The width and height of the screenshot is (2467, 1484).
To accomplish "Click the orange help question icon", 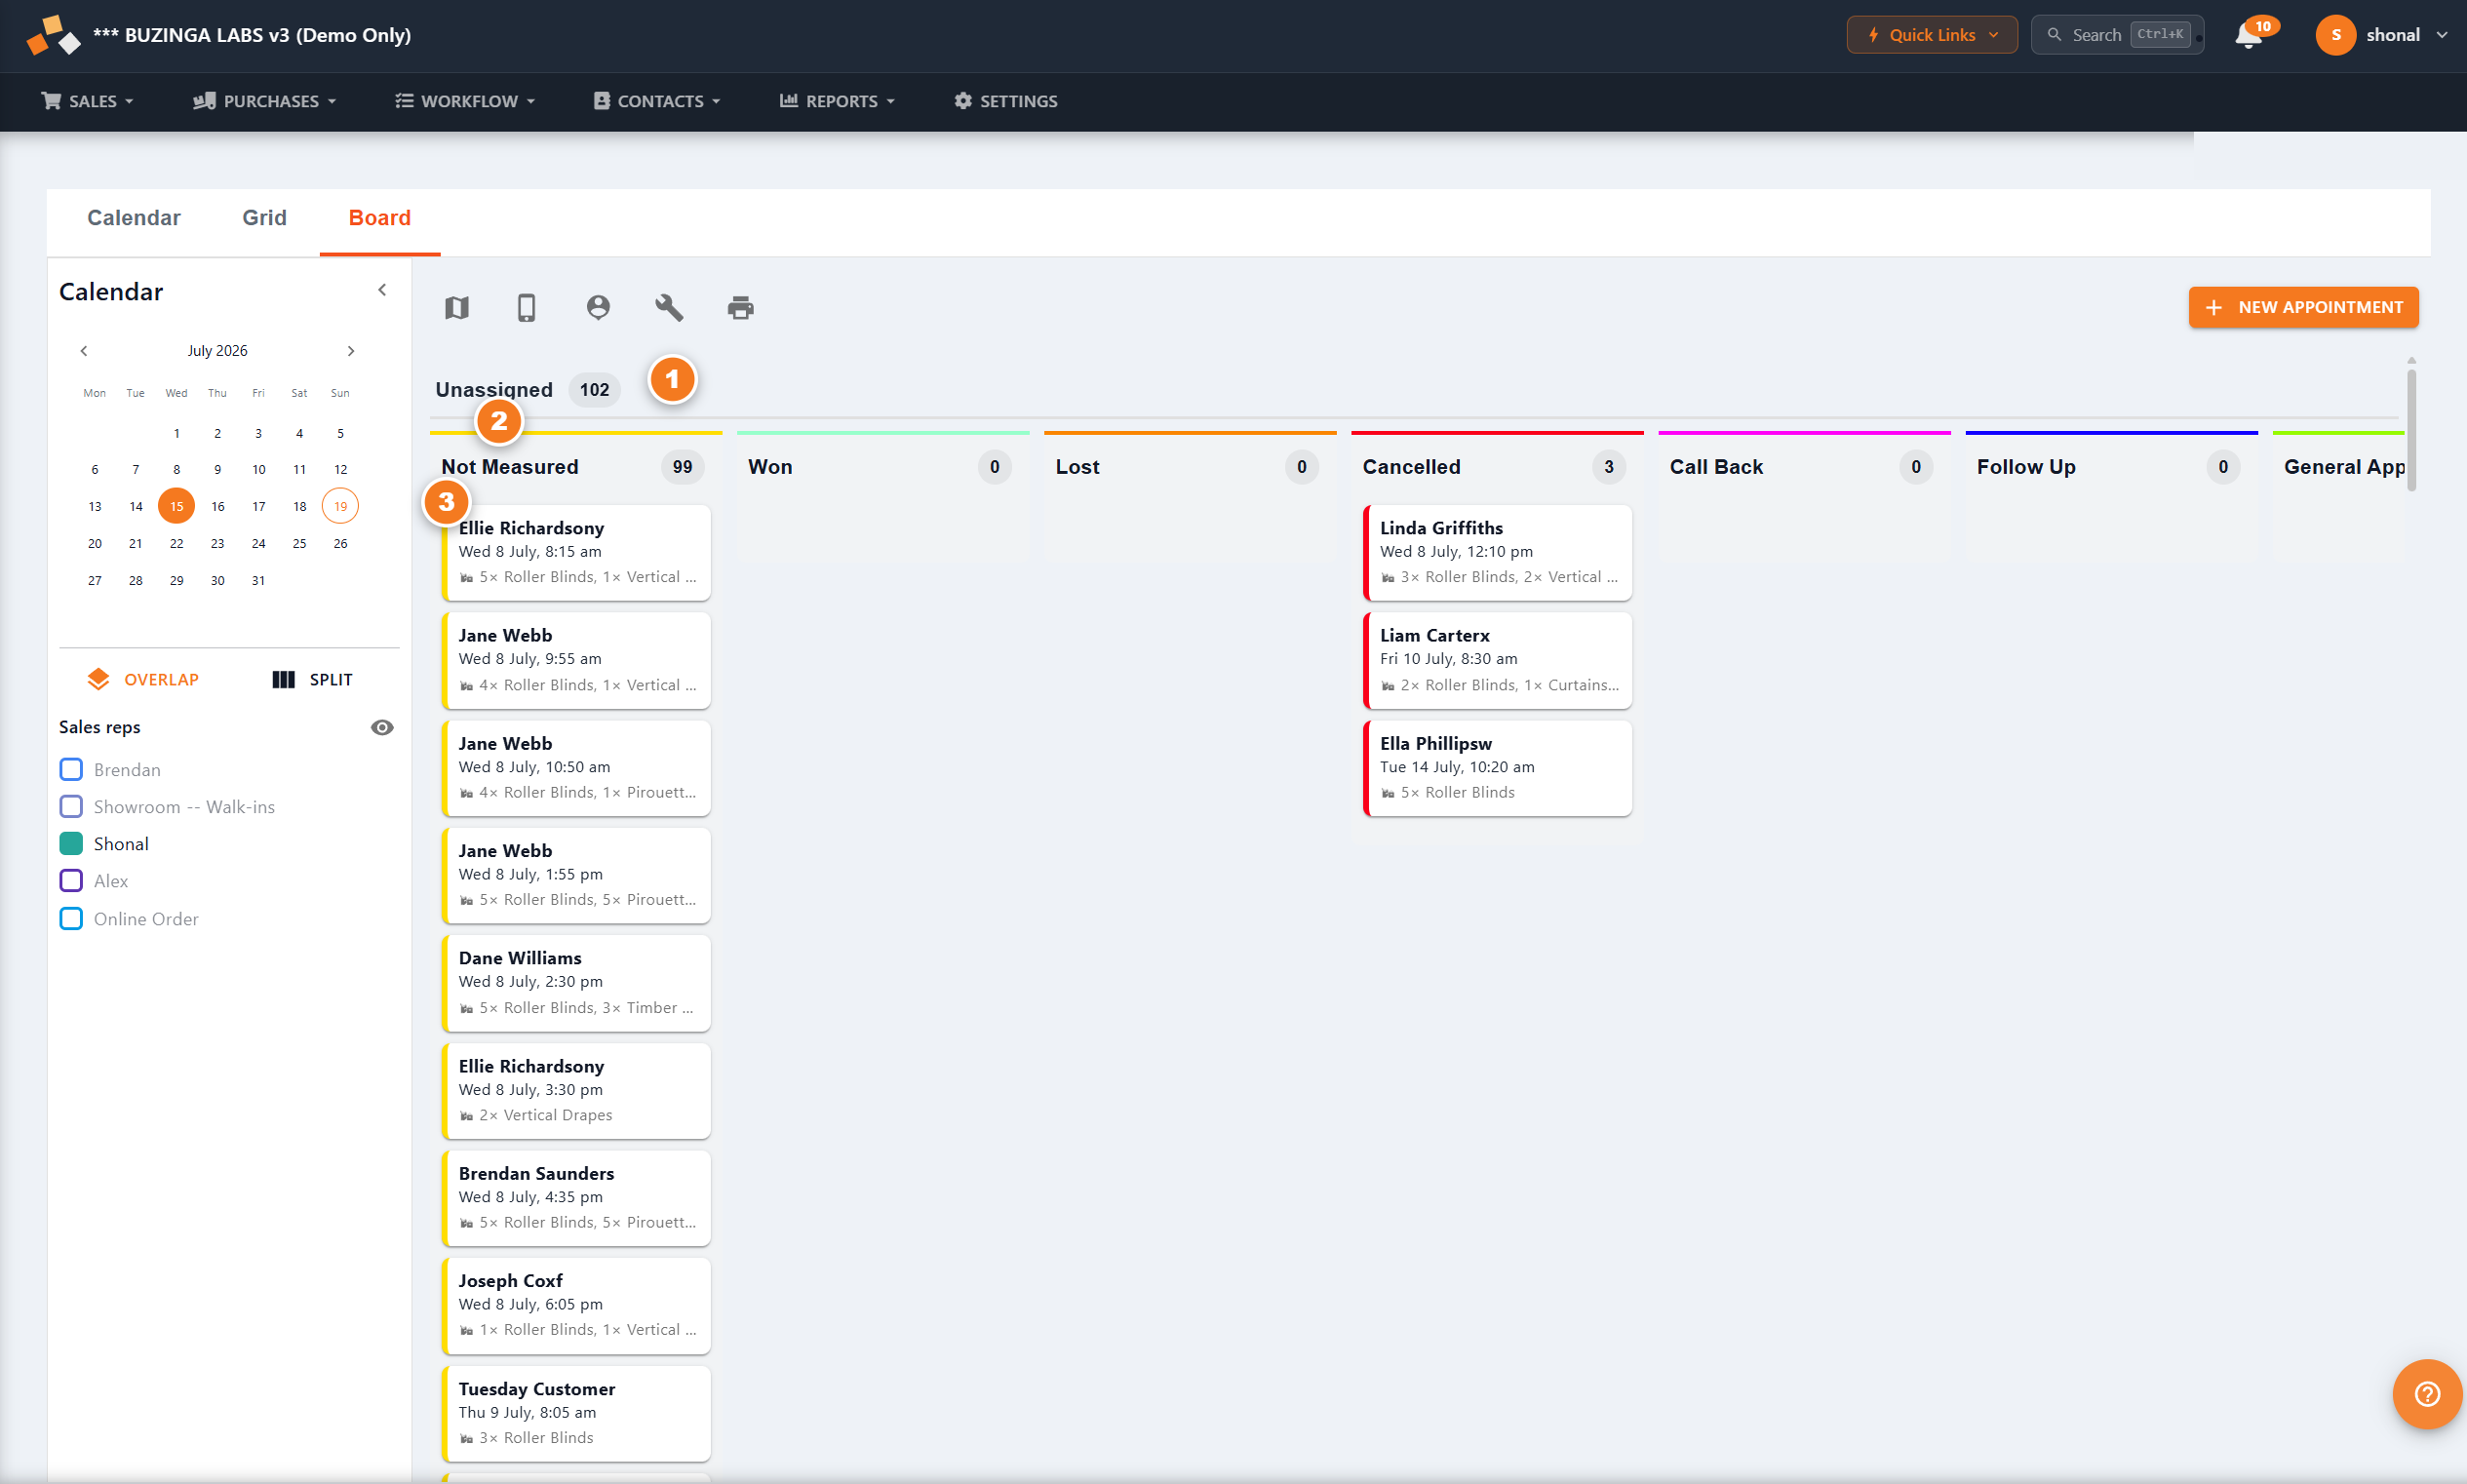I will point(2427,1394).
